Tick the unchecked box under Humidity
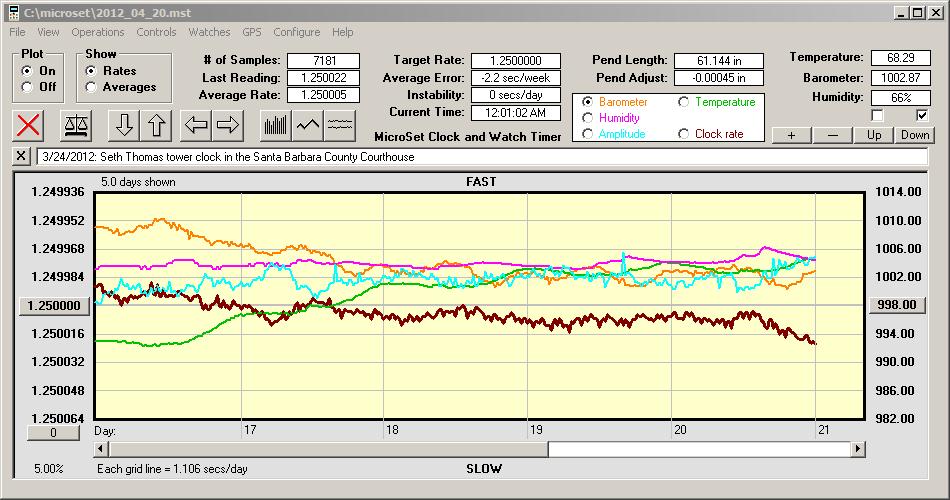 click(x=877, y=115)
